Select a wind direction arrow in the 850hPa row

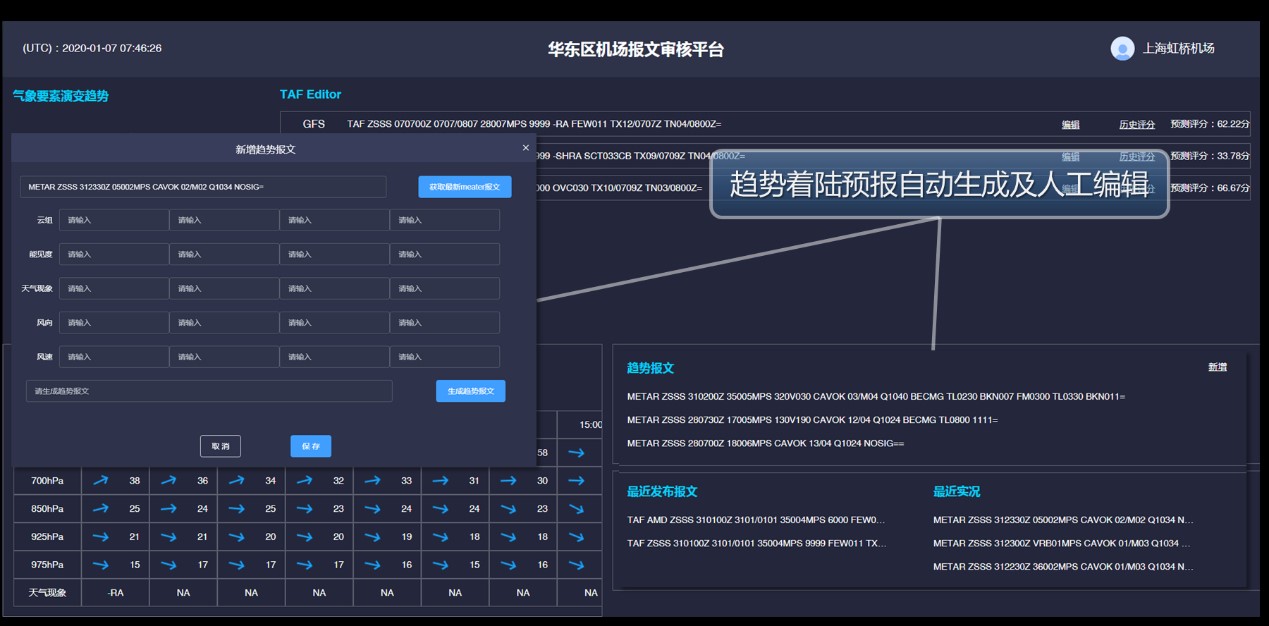coord(99,508)
